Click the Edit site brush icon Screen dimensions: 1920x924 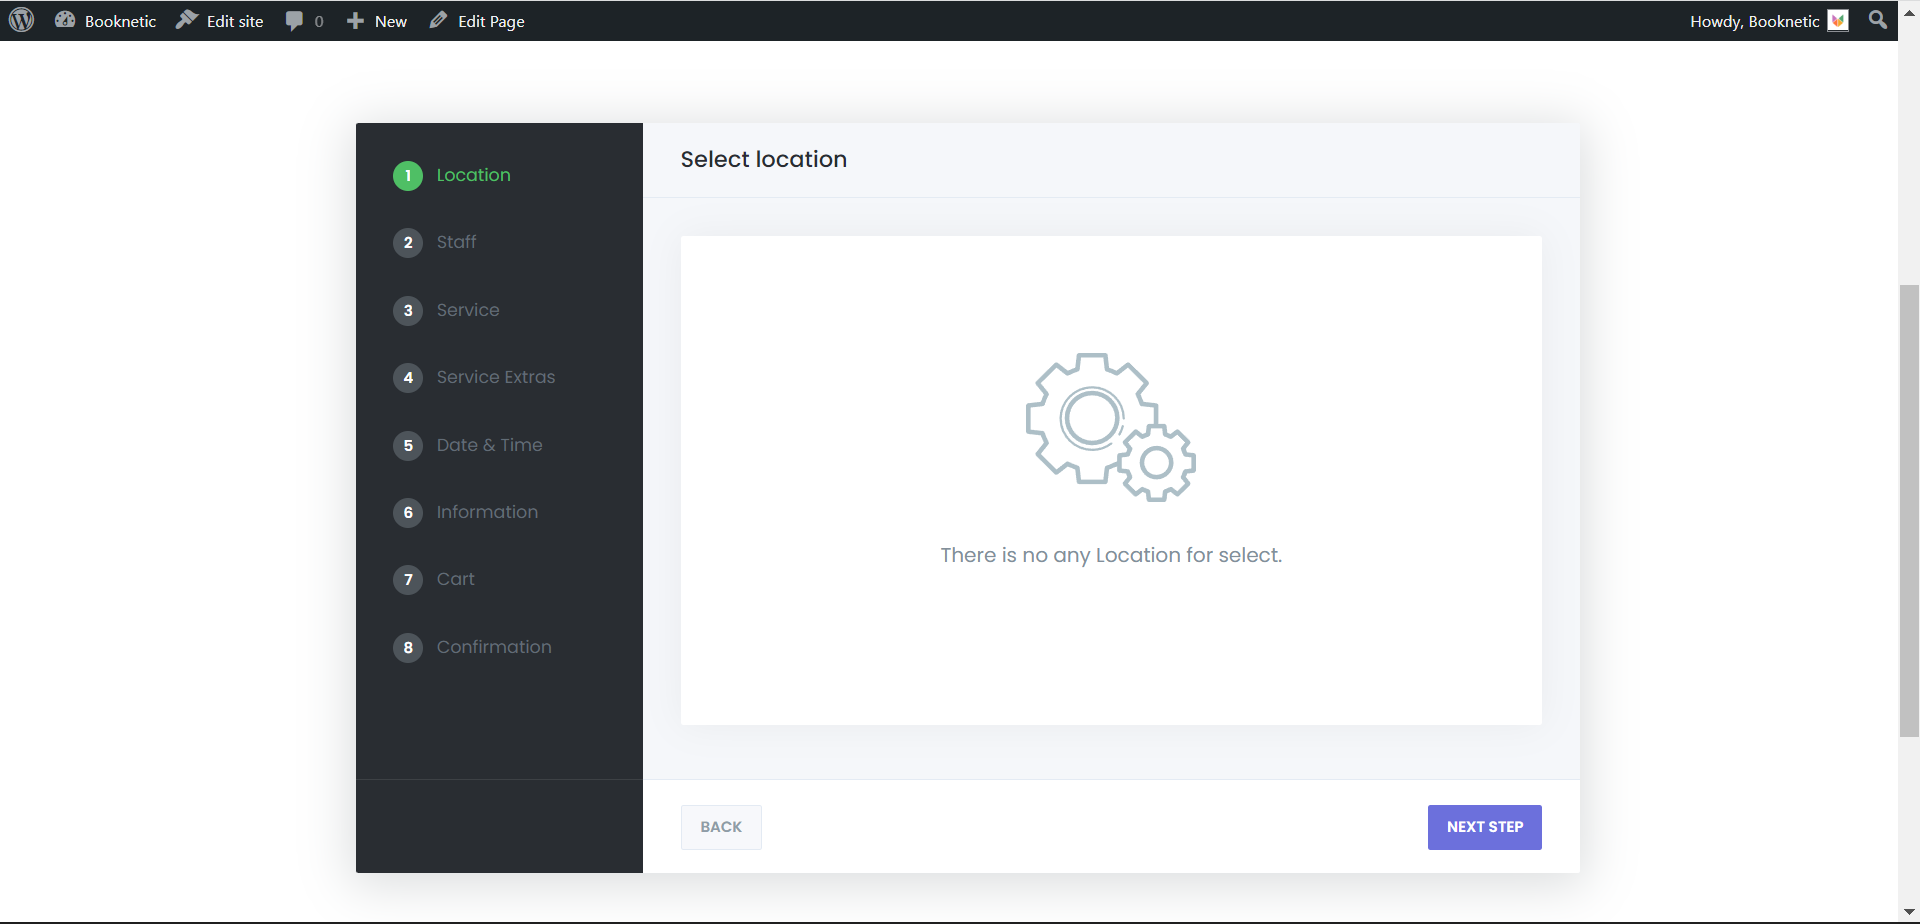point(186,20)
